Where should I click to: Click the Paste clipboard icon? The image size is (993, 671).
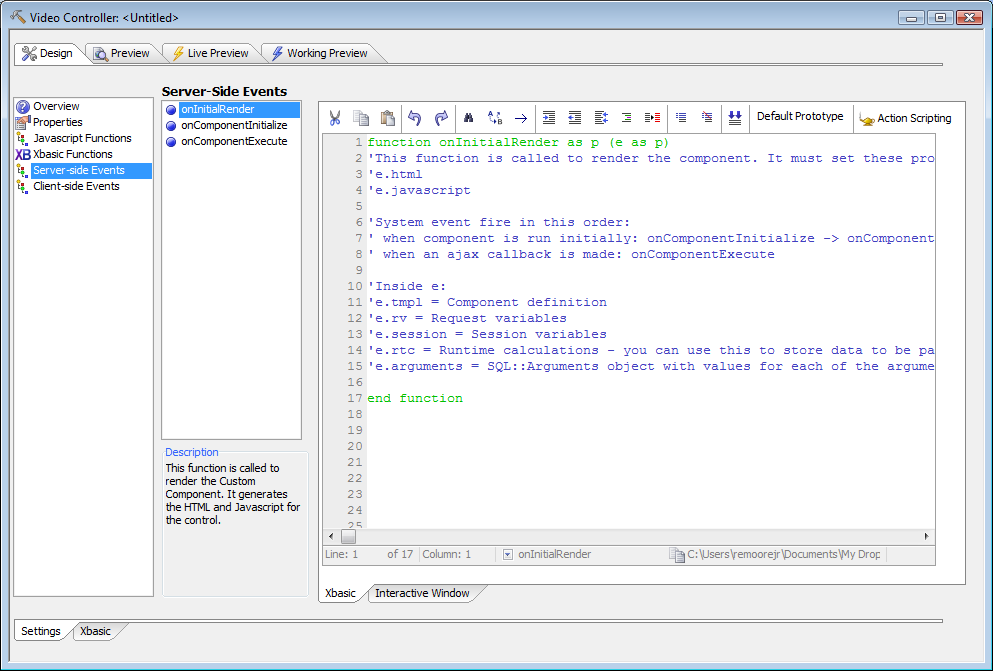pos(388,118)
